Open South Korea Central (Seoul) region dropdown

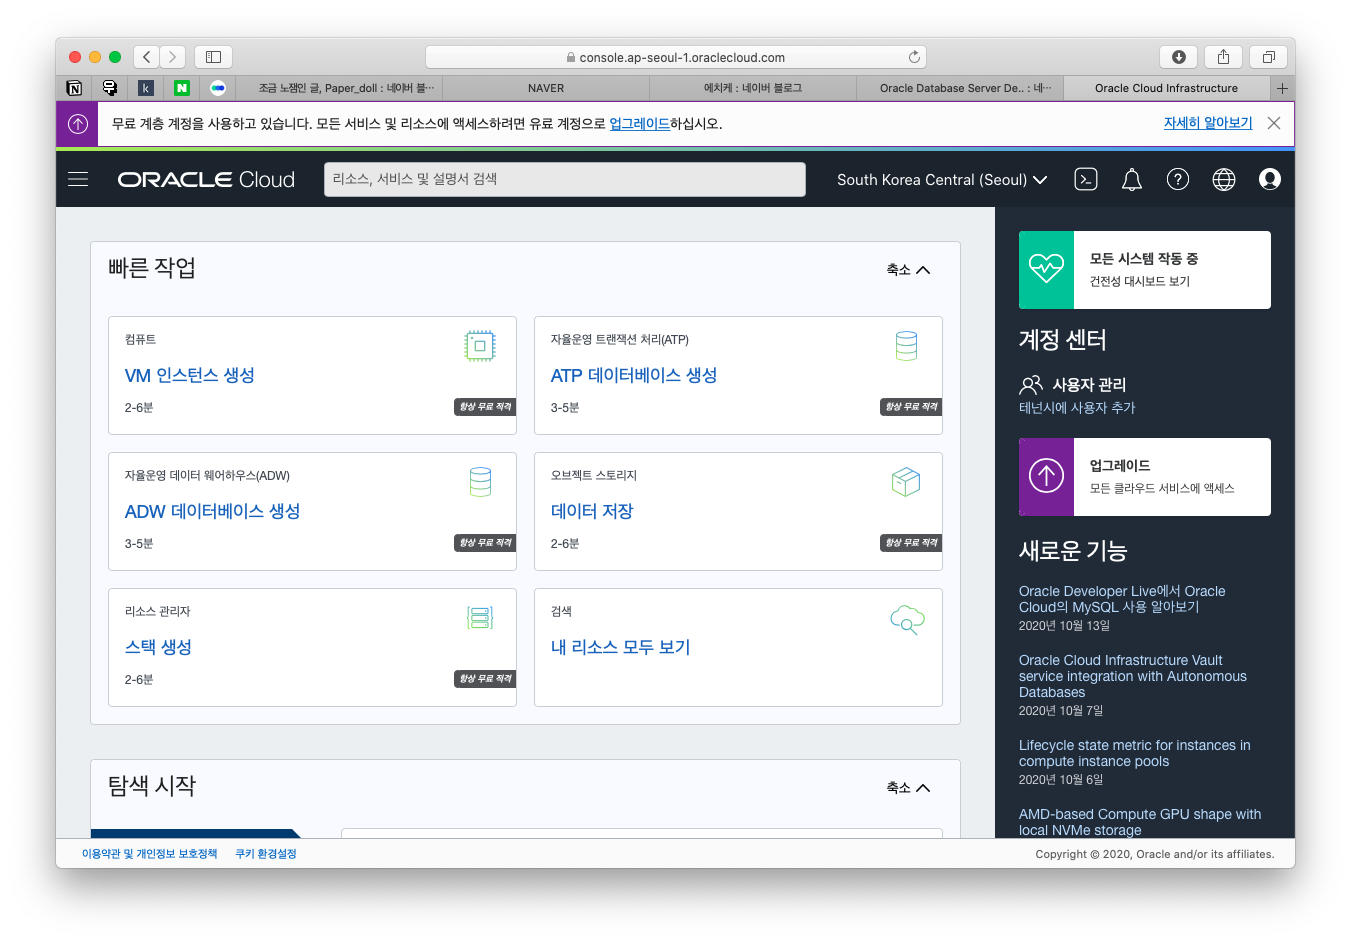[942, 180]
